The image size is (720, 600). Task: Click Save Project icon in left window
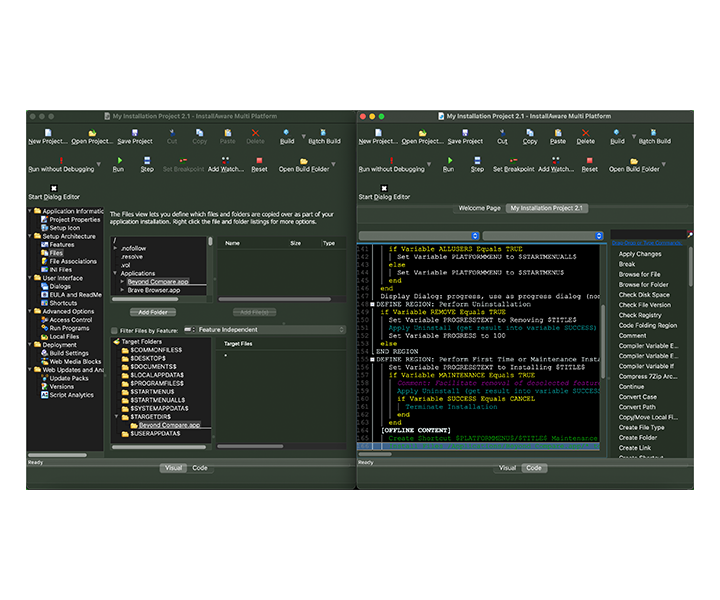pos(135,133)
